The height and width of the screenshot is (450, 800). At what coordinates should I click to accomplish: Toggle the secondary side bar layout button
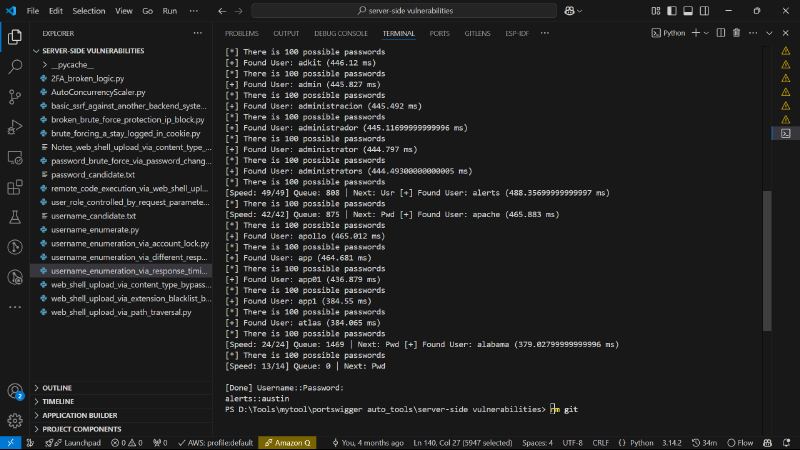pos(704,11)
